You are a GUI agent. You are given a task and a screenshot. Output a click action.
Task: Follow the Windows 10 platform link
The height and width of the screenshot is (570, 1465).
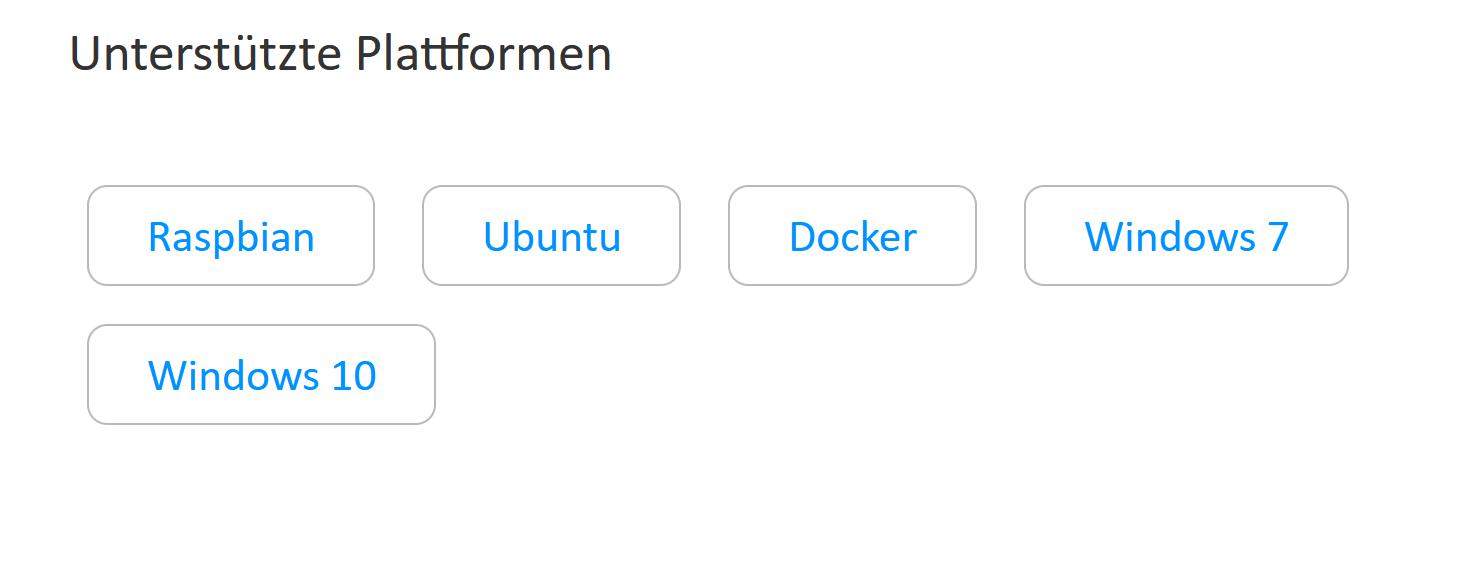[x=261, y=375]
